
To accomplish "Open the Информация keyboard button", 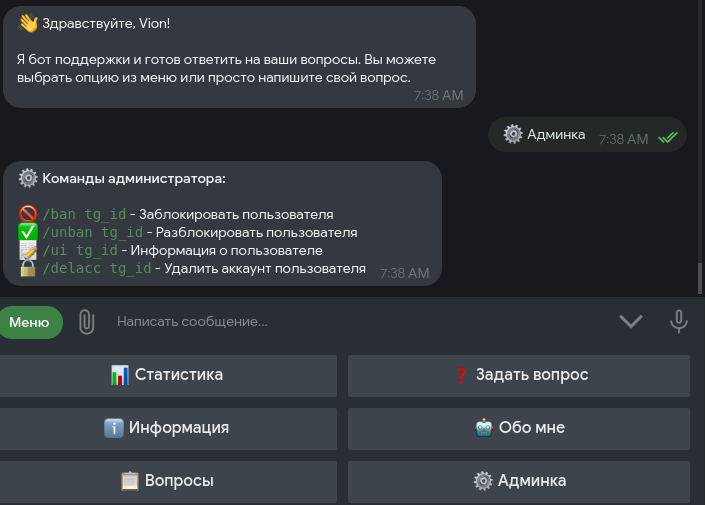I will tap(168, 429).
